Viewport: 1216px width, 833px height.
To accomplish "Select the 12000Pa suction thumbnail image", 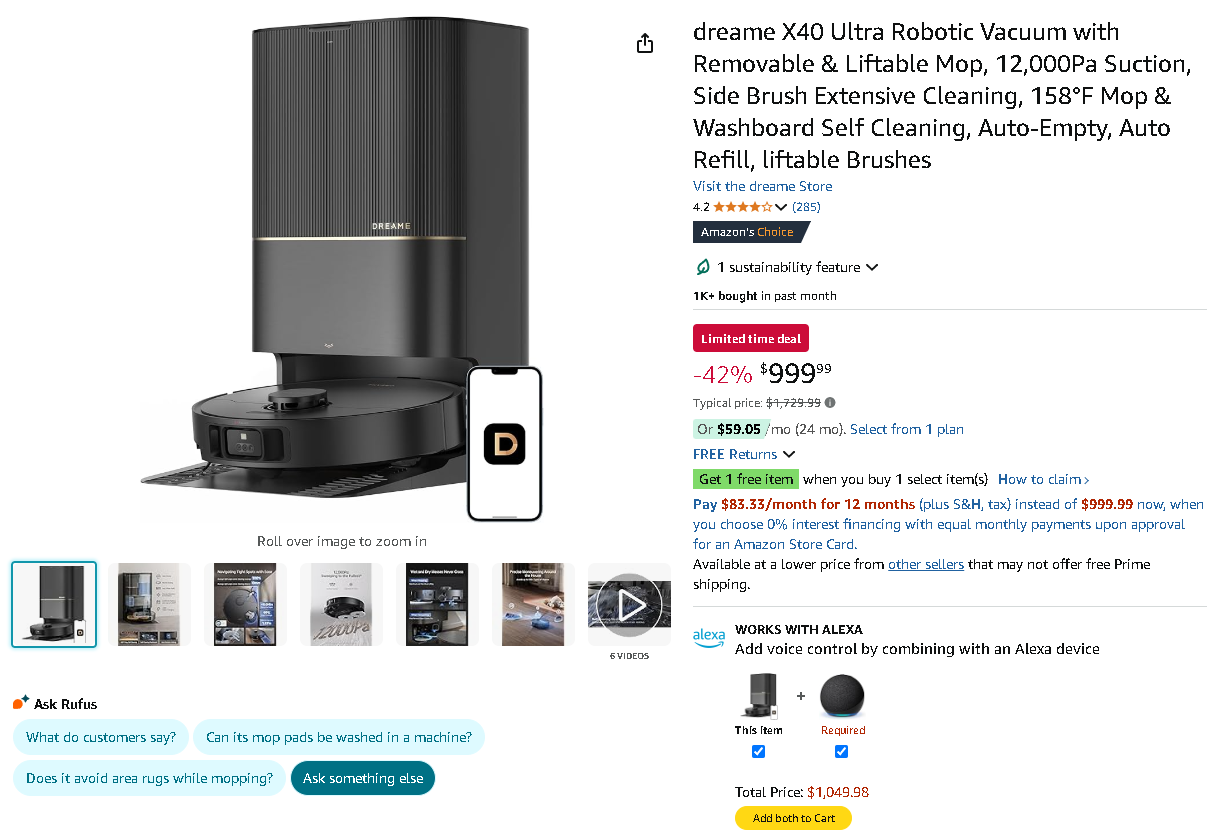I will (341, 604).
